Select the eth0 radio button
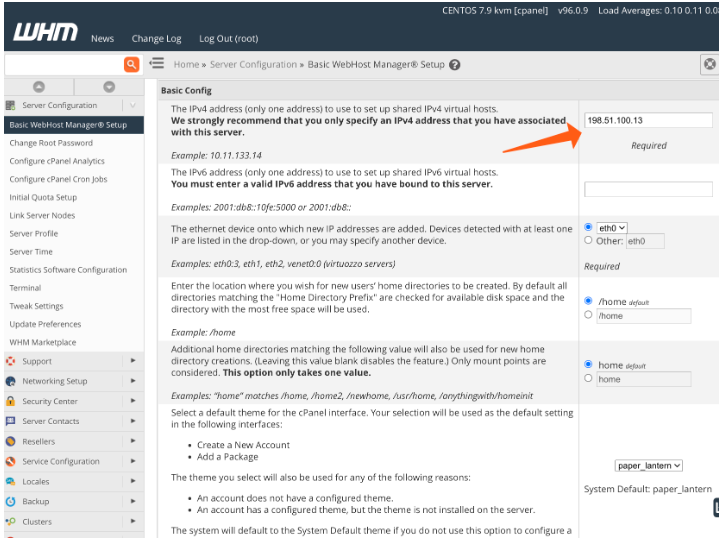 point(589,227)
